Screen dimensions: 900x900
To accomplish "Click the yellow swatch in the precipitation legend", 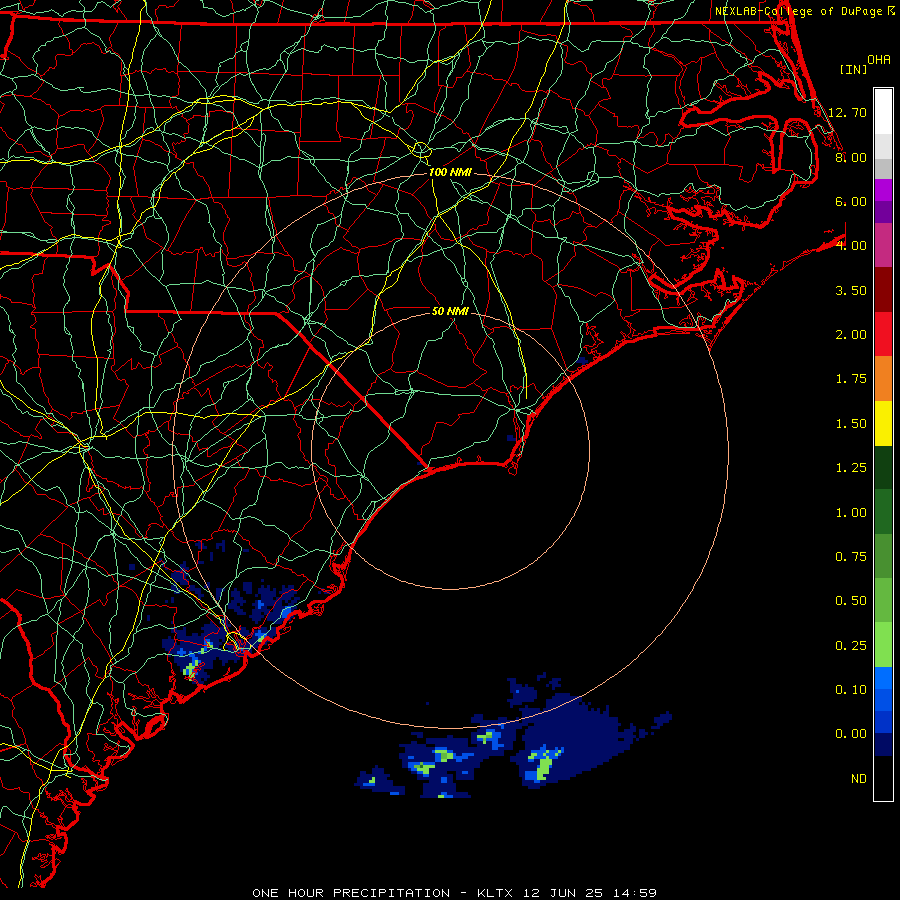I will click(x=883, y=424).
